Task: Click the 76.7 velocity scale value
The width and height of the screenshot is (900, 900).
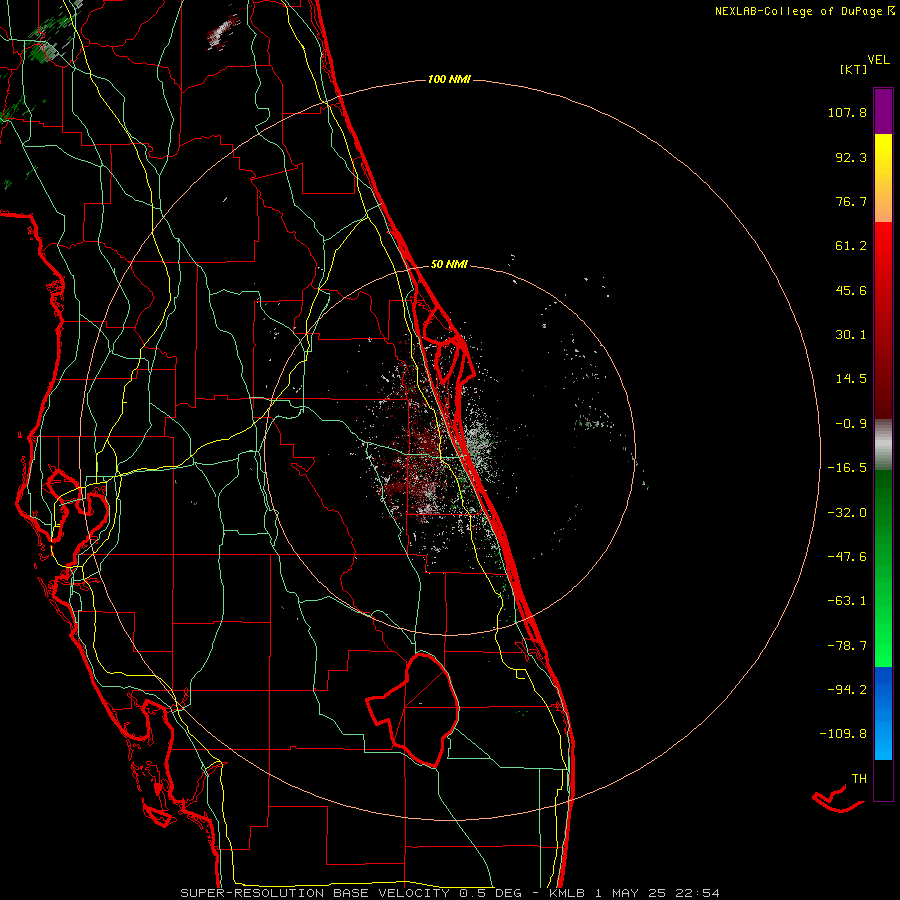Action: click(851, 201)
